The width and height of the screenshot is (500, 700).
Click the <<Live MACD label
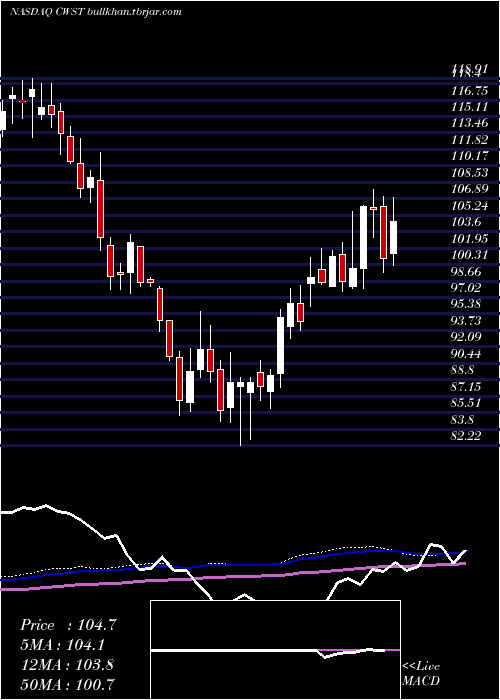point(421,674)
